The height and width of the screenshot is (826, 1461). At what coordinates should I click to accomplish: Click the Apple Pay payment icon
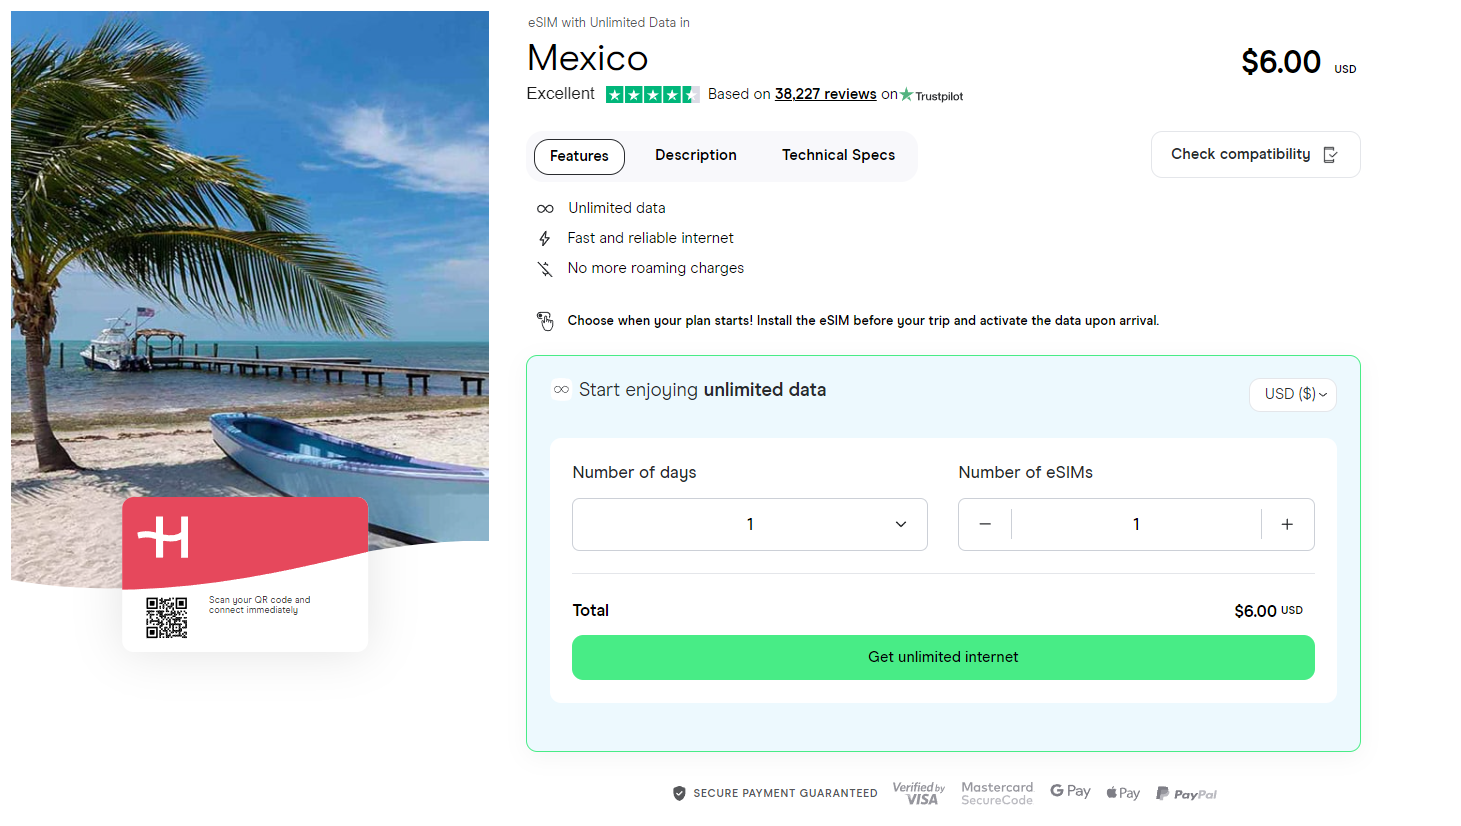[x=1122, y=792]
